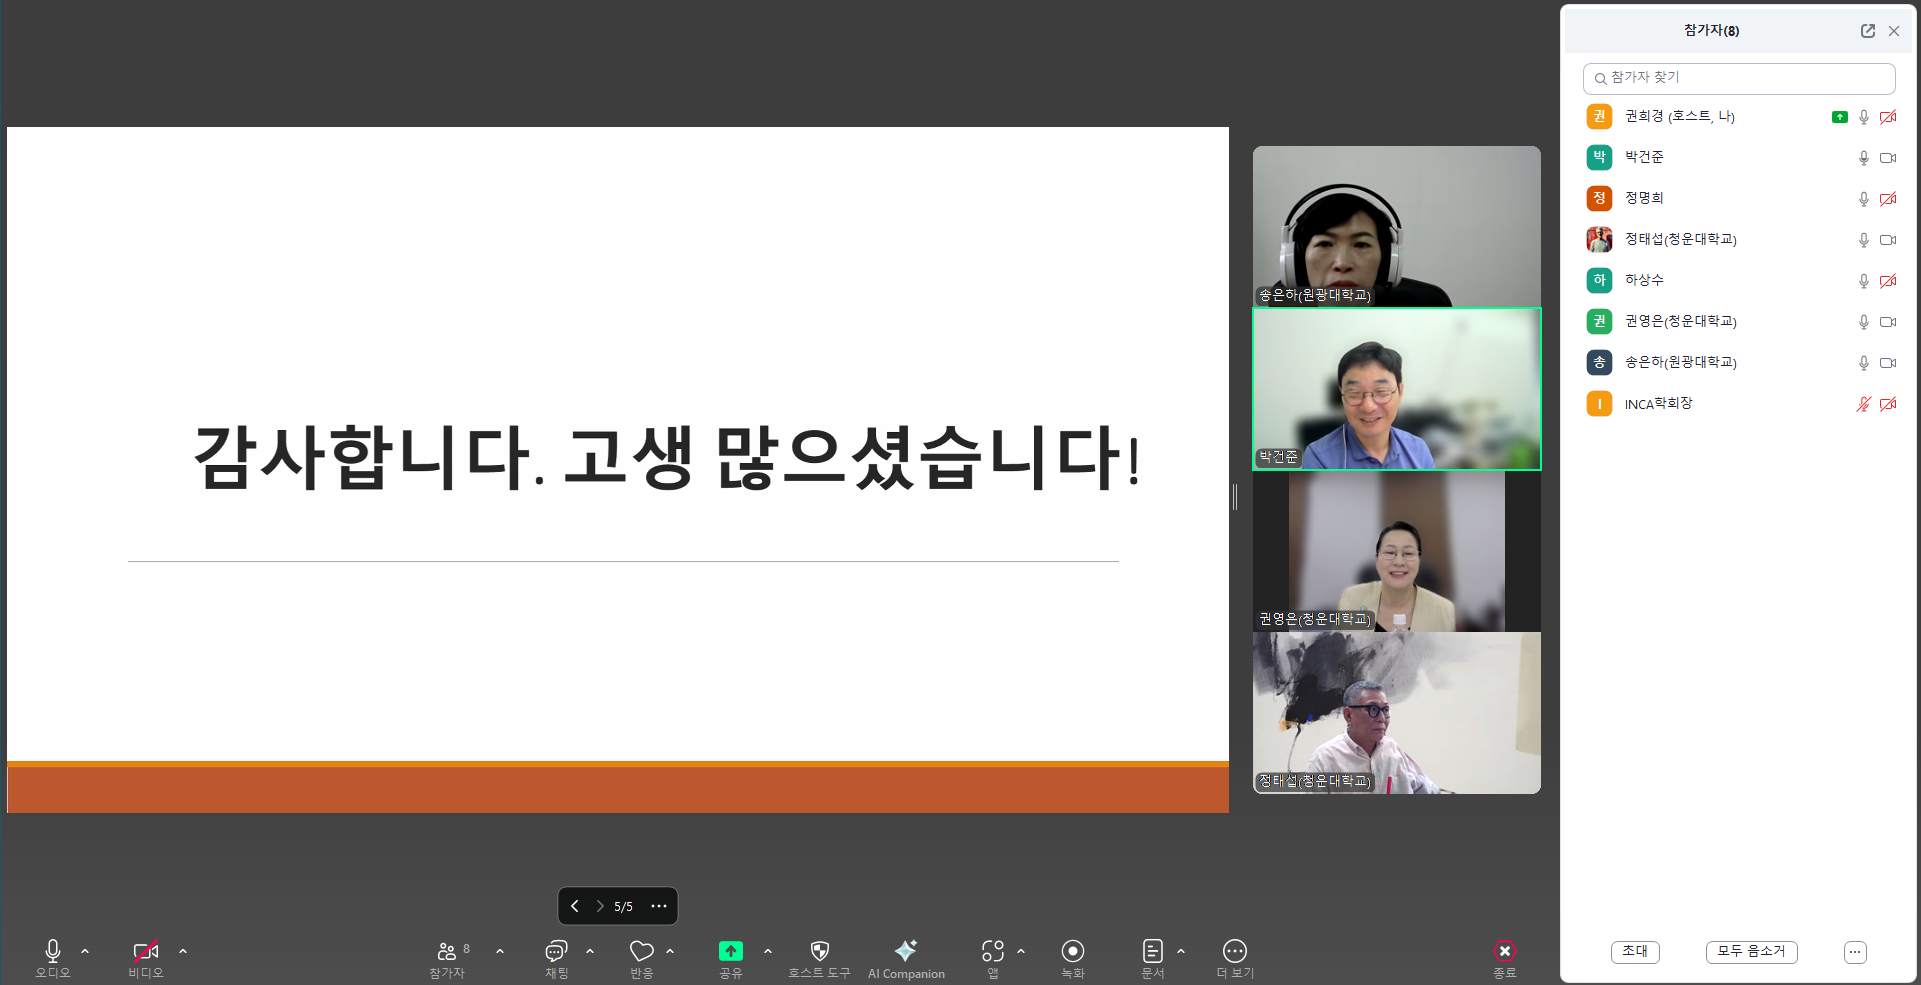Pop out the participants panel
The width and height of the screenshot is (1921, 985).
1867,31
